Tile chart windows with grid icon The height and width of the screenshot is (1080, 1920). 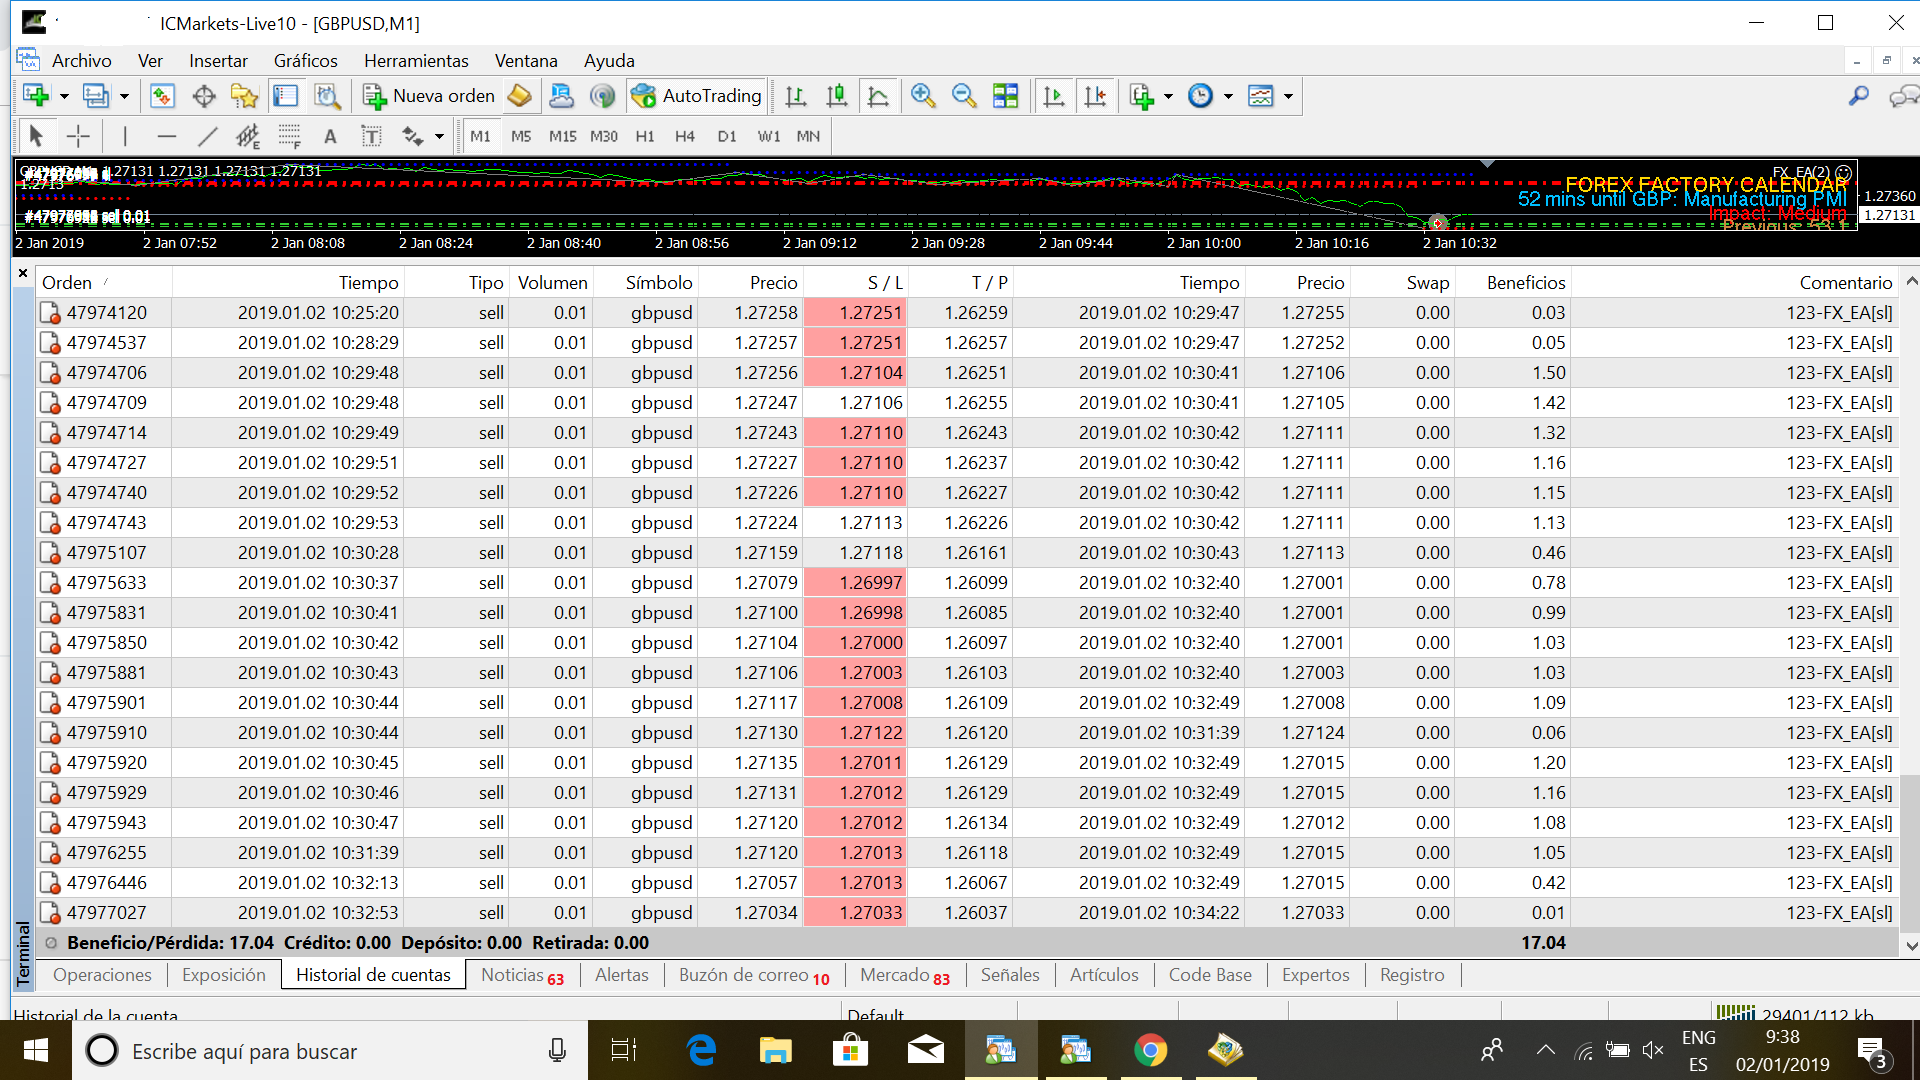[x=1005, y=96]
